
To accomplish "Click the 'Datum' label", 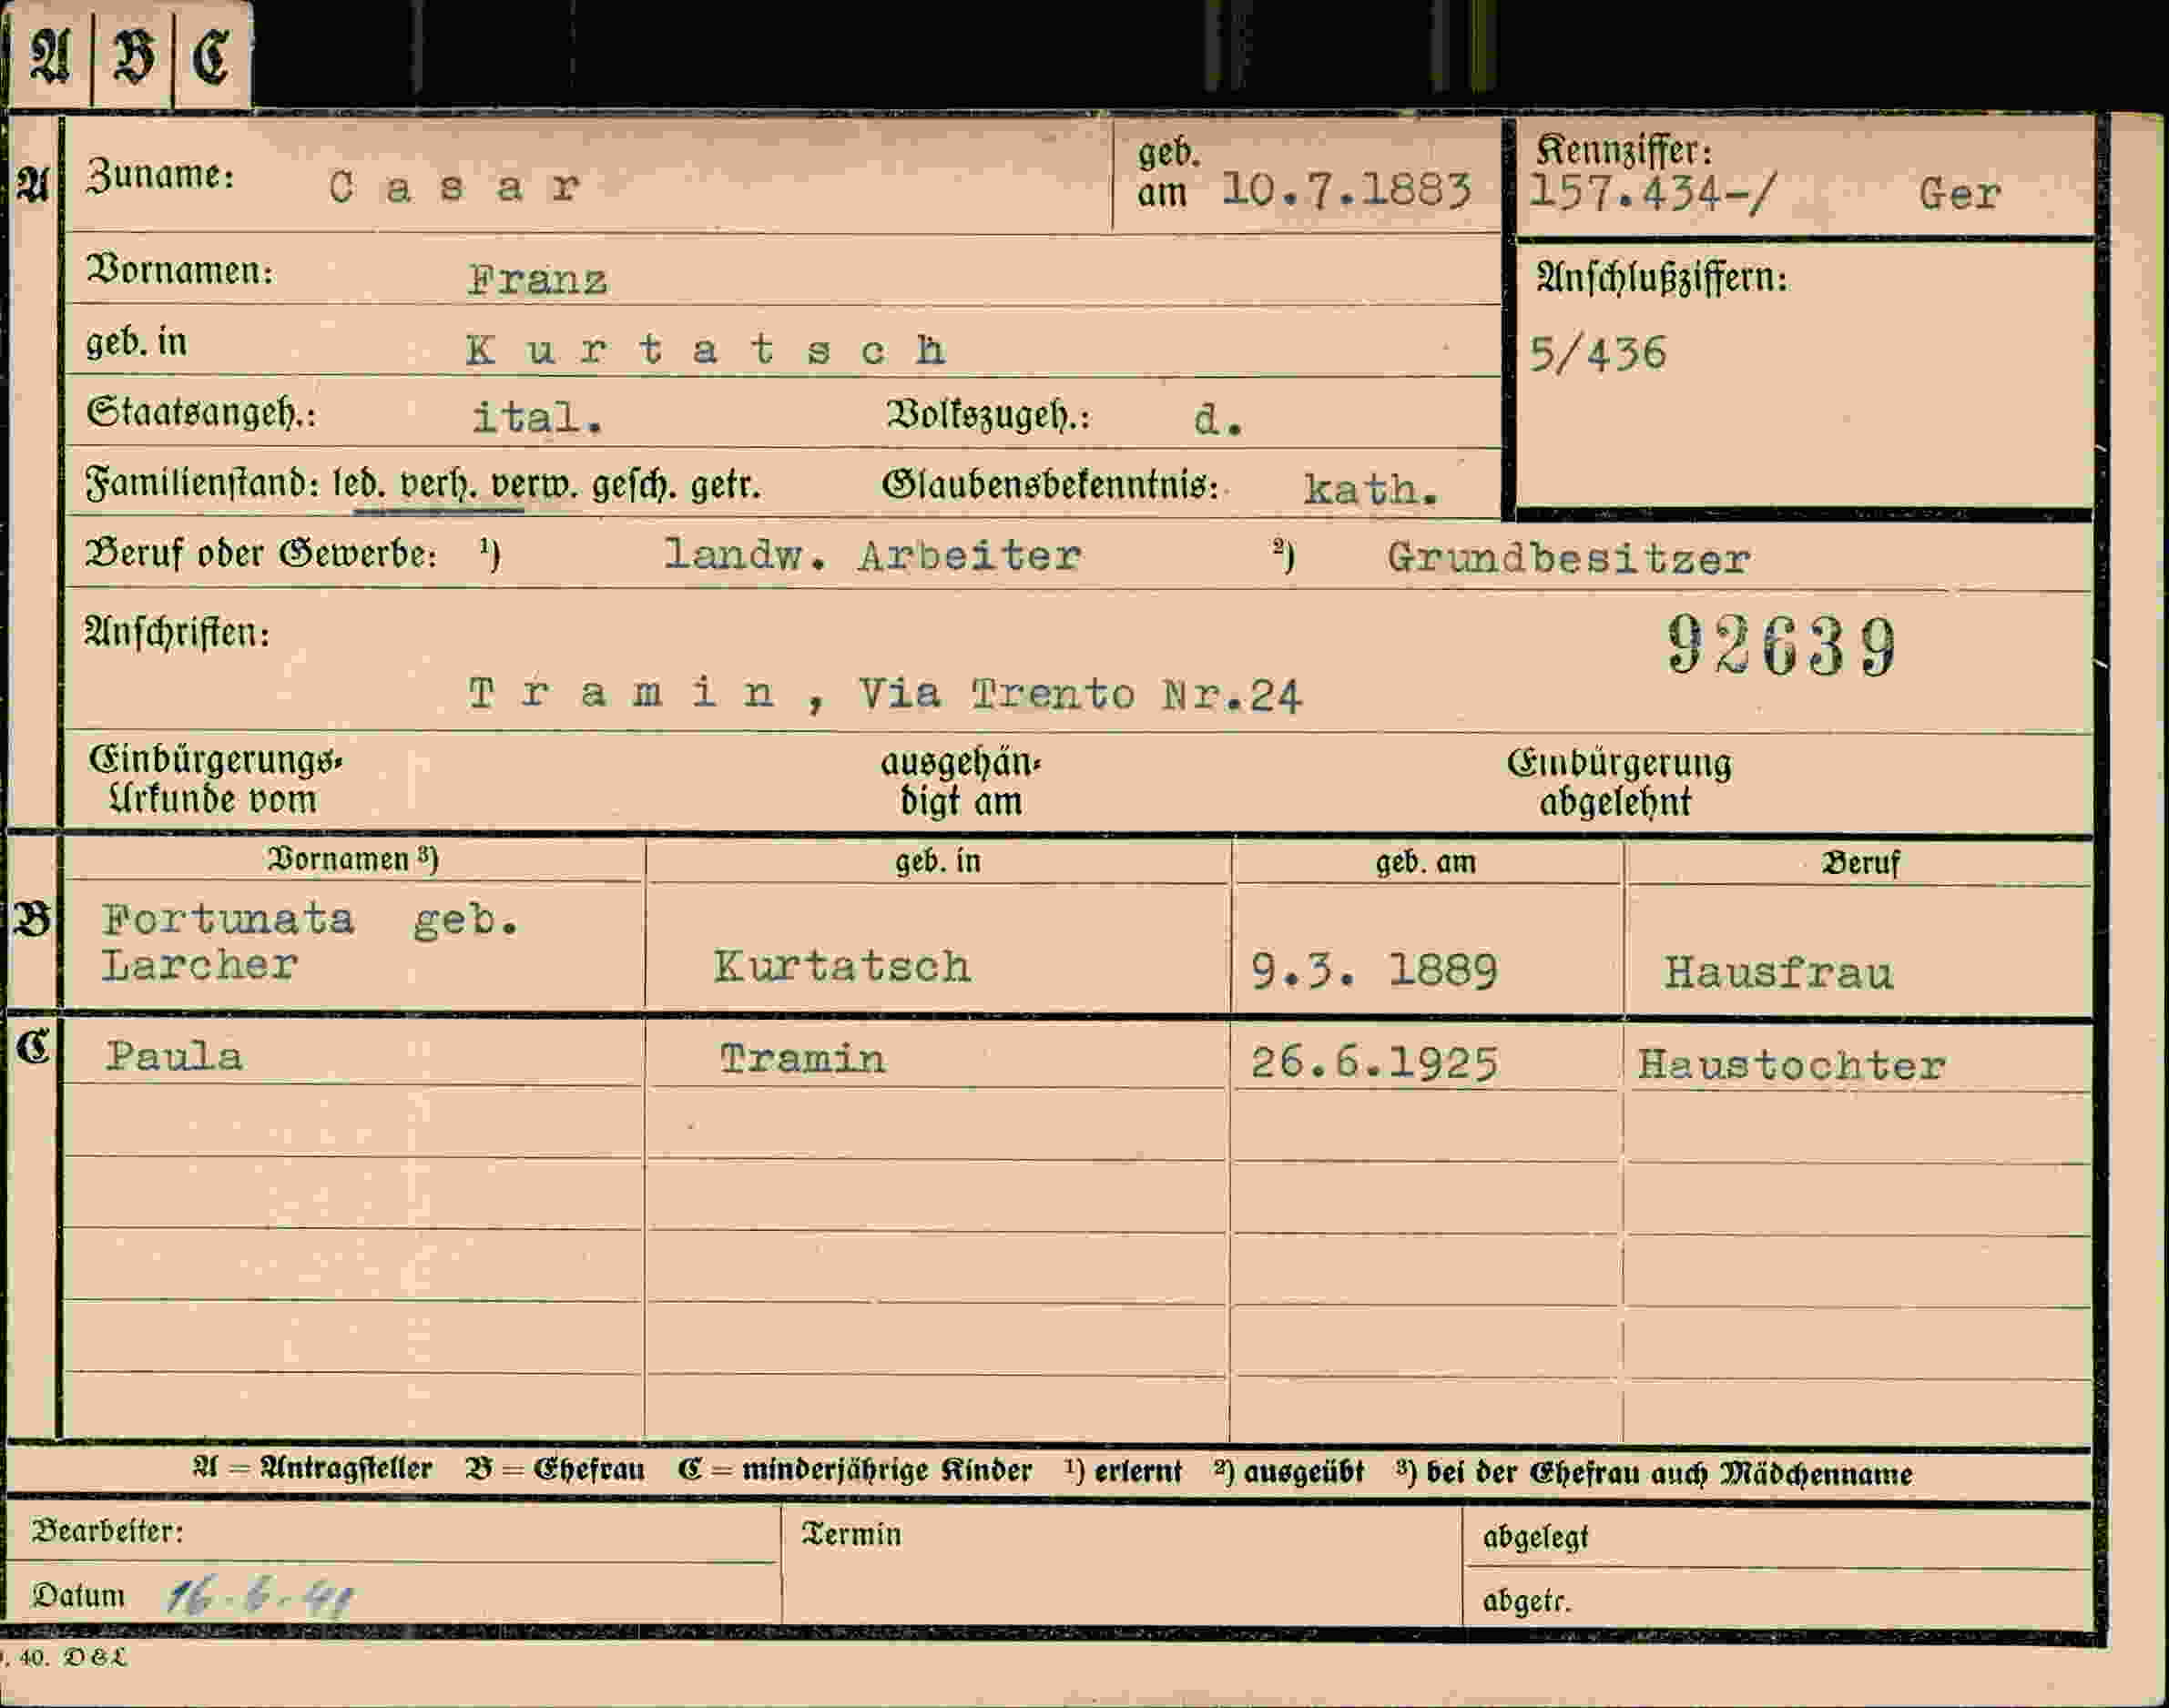I will tap(78, 1595).
